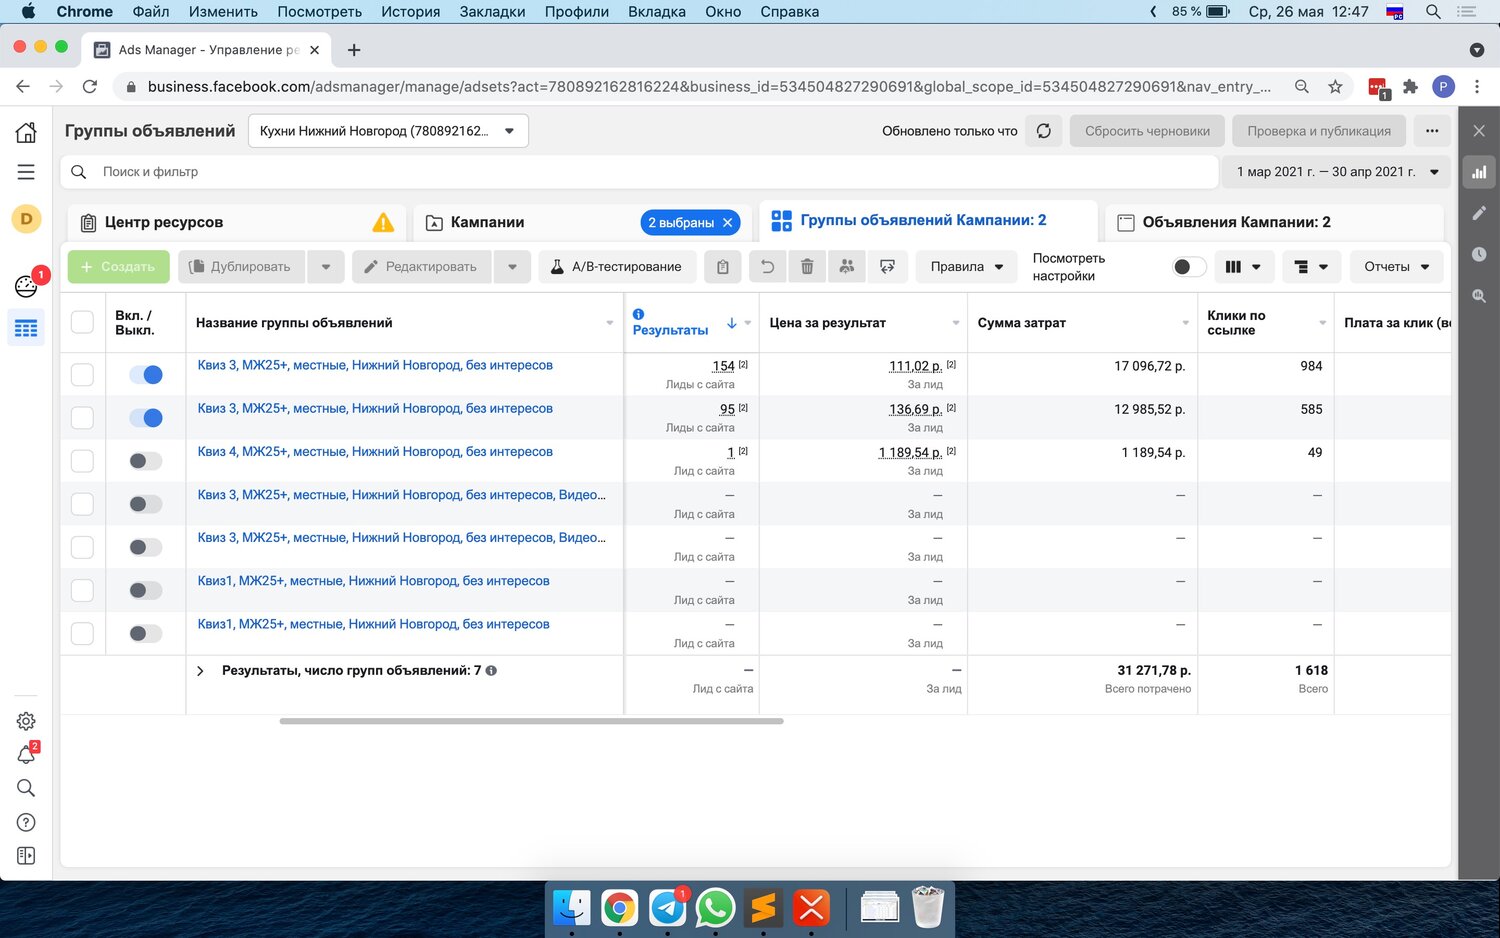This screenshot has height=938, width=1500.
Task: Tick the checkbox for the 95-results row
Action: click(x=82, y=417)
